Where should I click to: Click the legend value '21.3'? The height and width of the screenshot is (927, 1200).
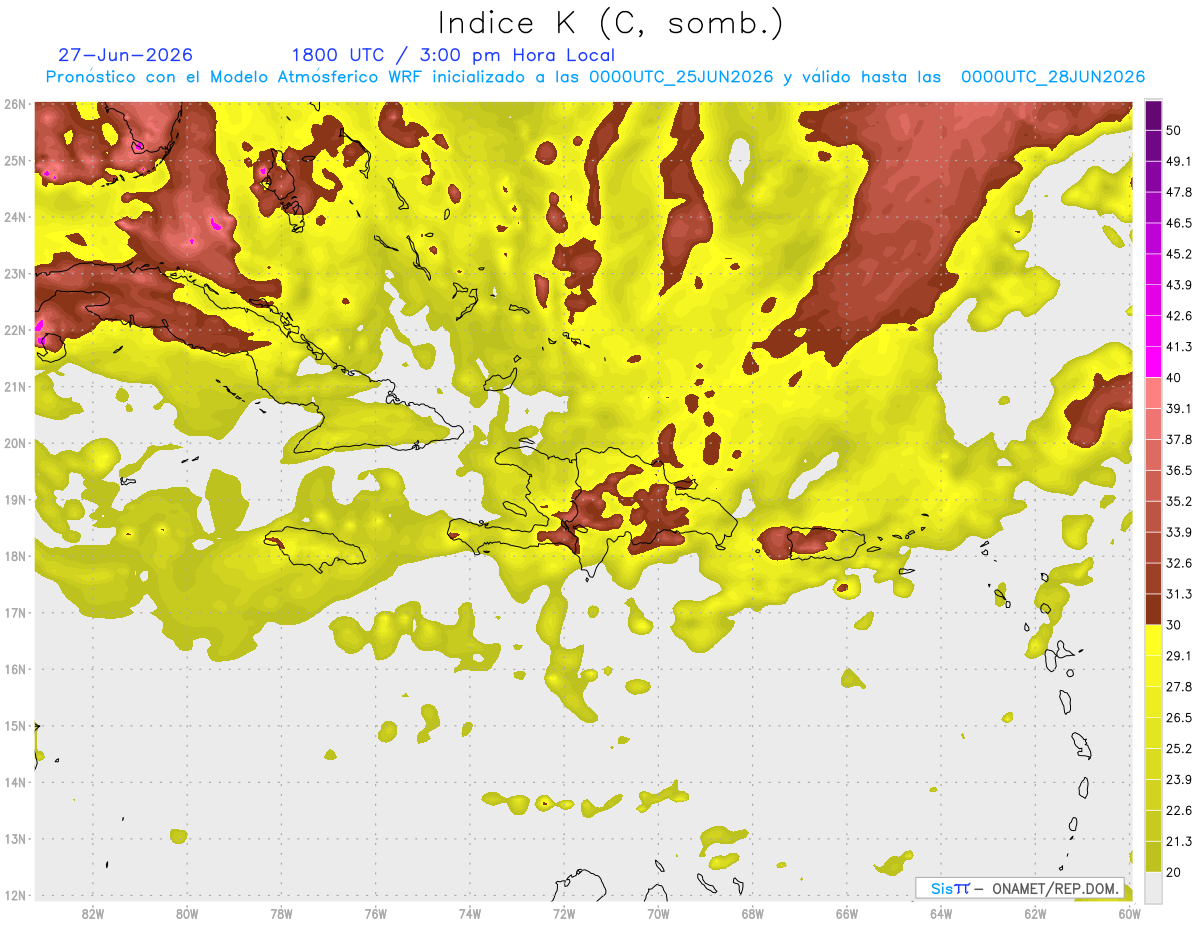[1179, 841]
